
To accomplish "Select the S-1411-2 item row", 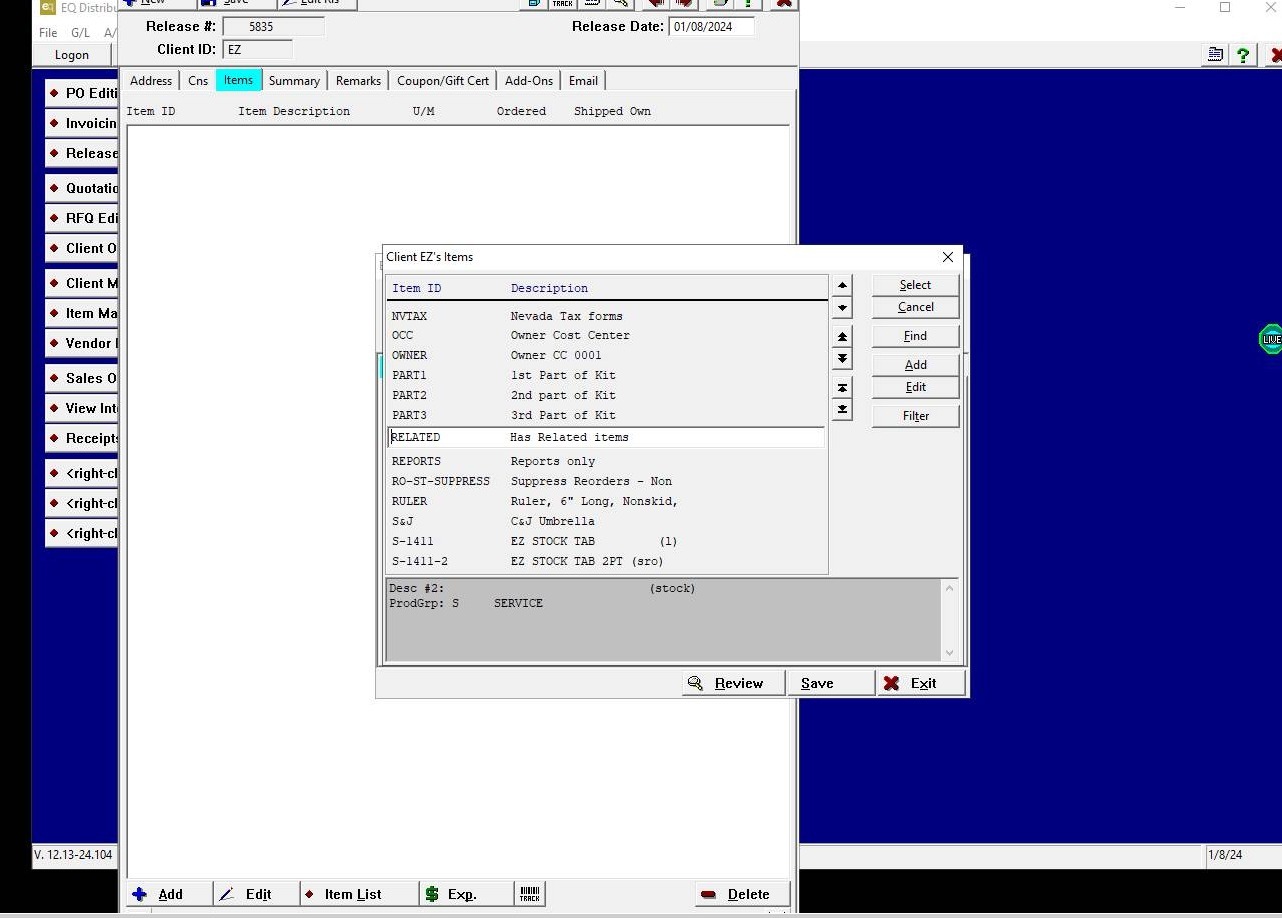I will (607, 561).
